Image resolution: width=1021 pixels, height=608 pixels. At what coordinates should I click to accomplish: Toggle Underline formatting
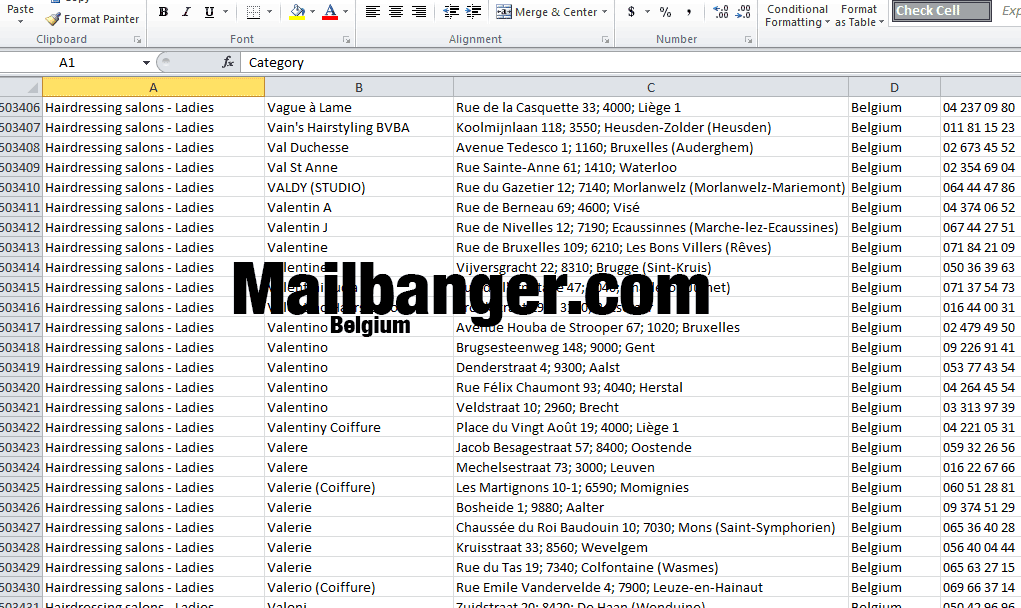point(209,12)
